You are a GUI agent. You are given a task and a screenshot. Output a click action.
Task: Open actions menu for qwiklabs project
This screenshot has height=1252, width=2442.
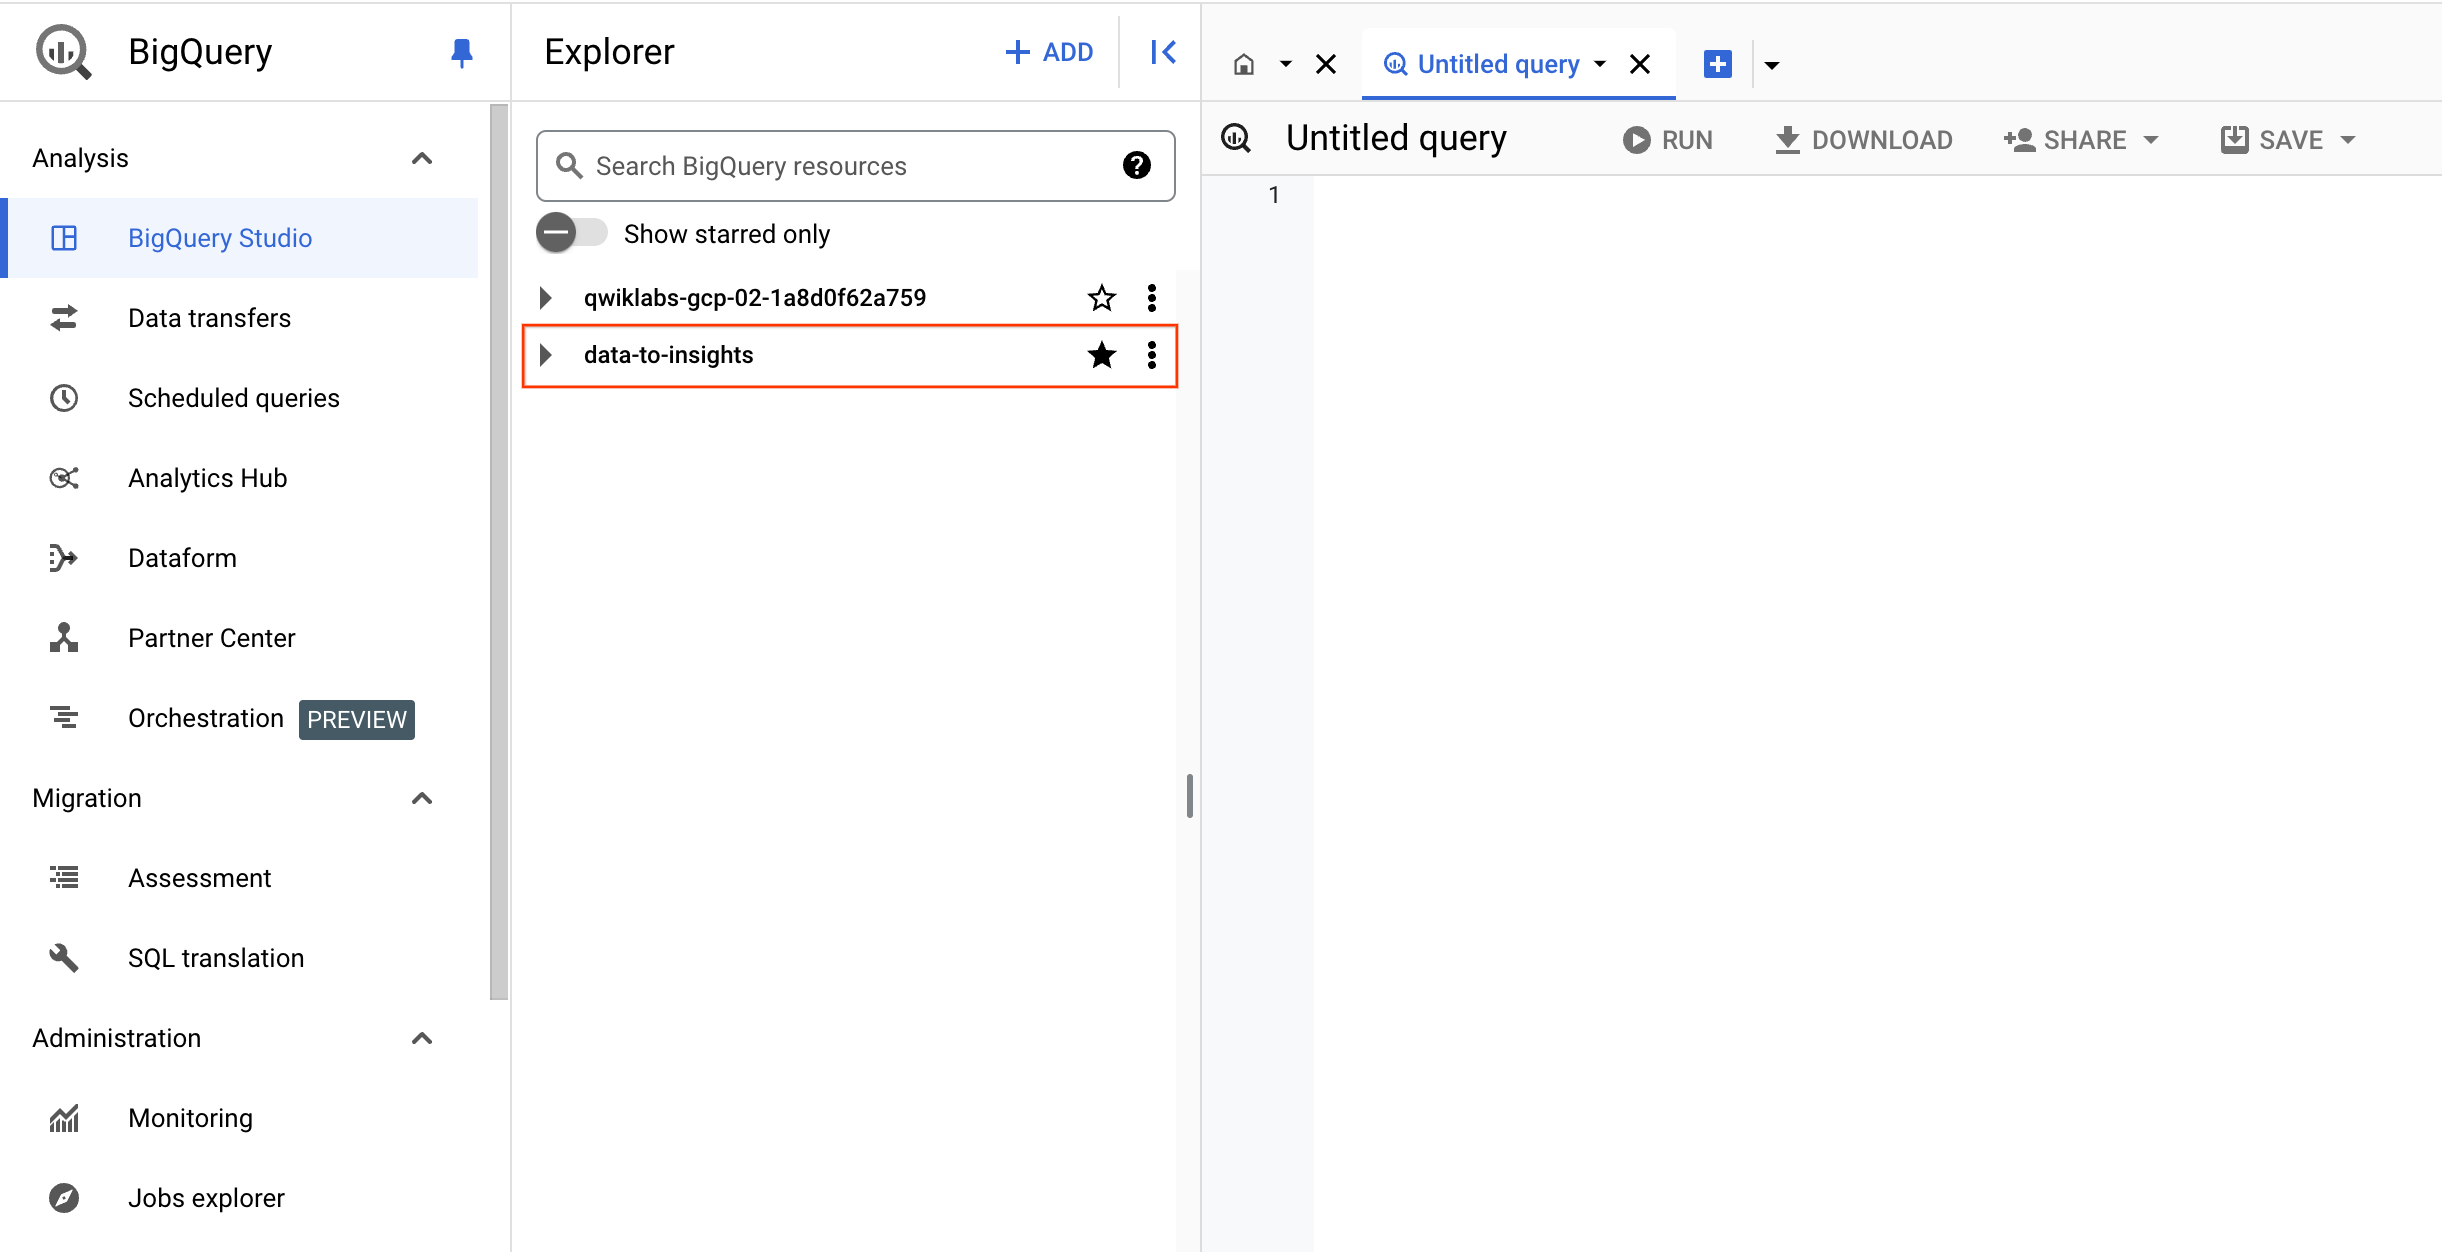click(x=1152, y=298)
